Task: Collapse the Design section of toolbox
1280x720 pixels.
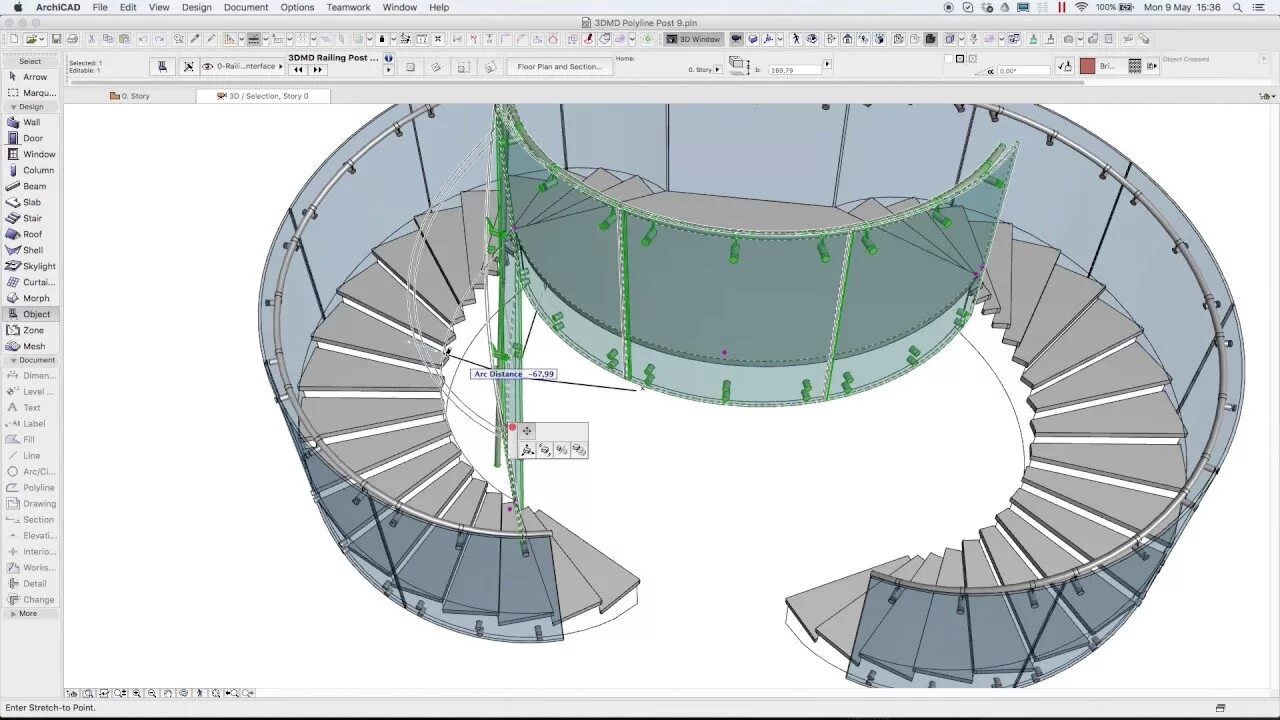Action: coord(30,106)
